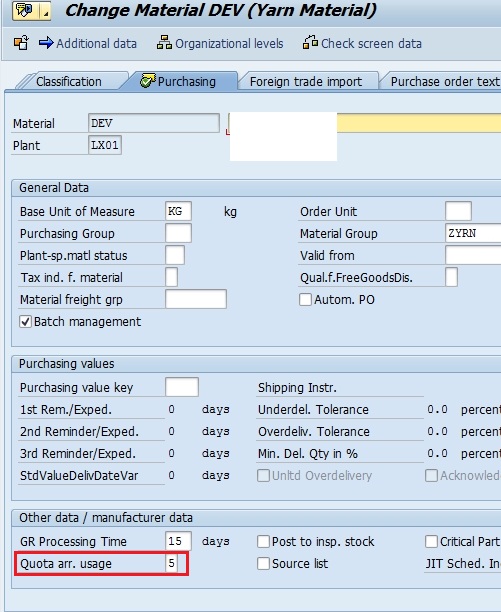The image size is (501, 612).
Task: Click Tax ind. f. material field
Action: [x=171, y=277]
